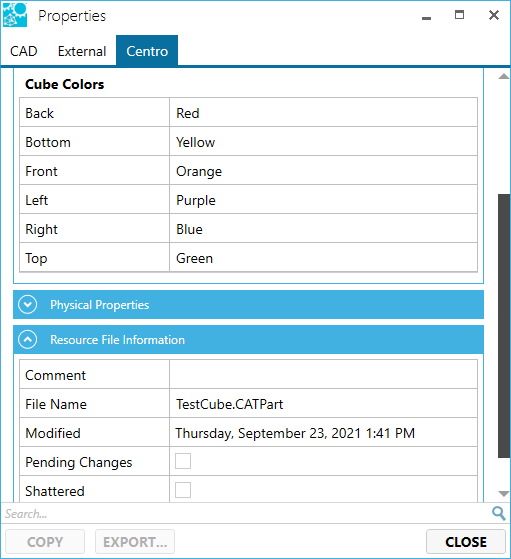The width and height of the screenshot is (511, 559).
Task: Click the COPY button
Action: click(45, 542)
